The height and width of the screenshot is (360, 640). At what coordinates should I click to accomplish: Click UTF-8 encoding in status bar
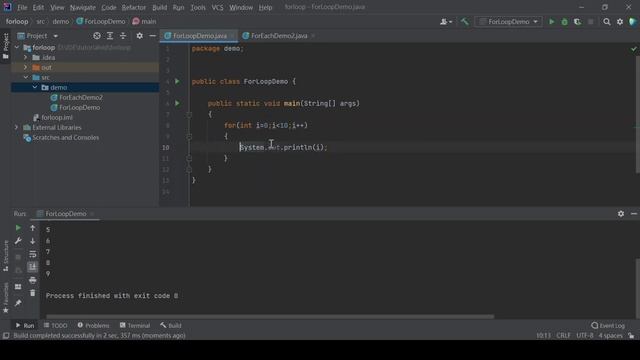(584, 336)
